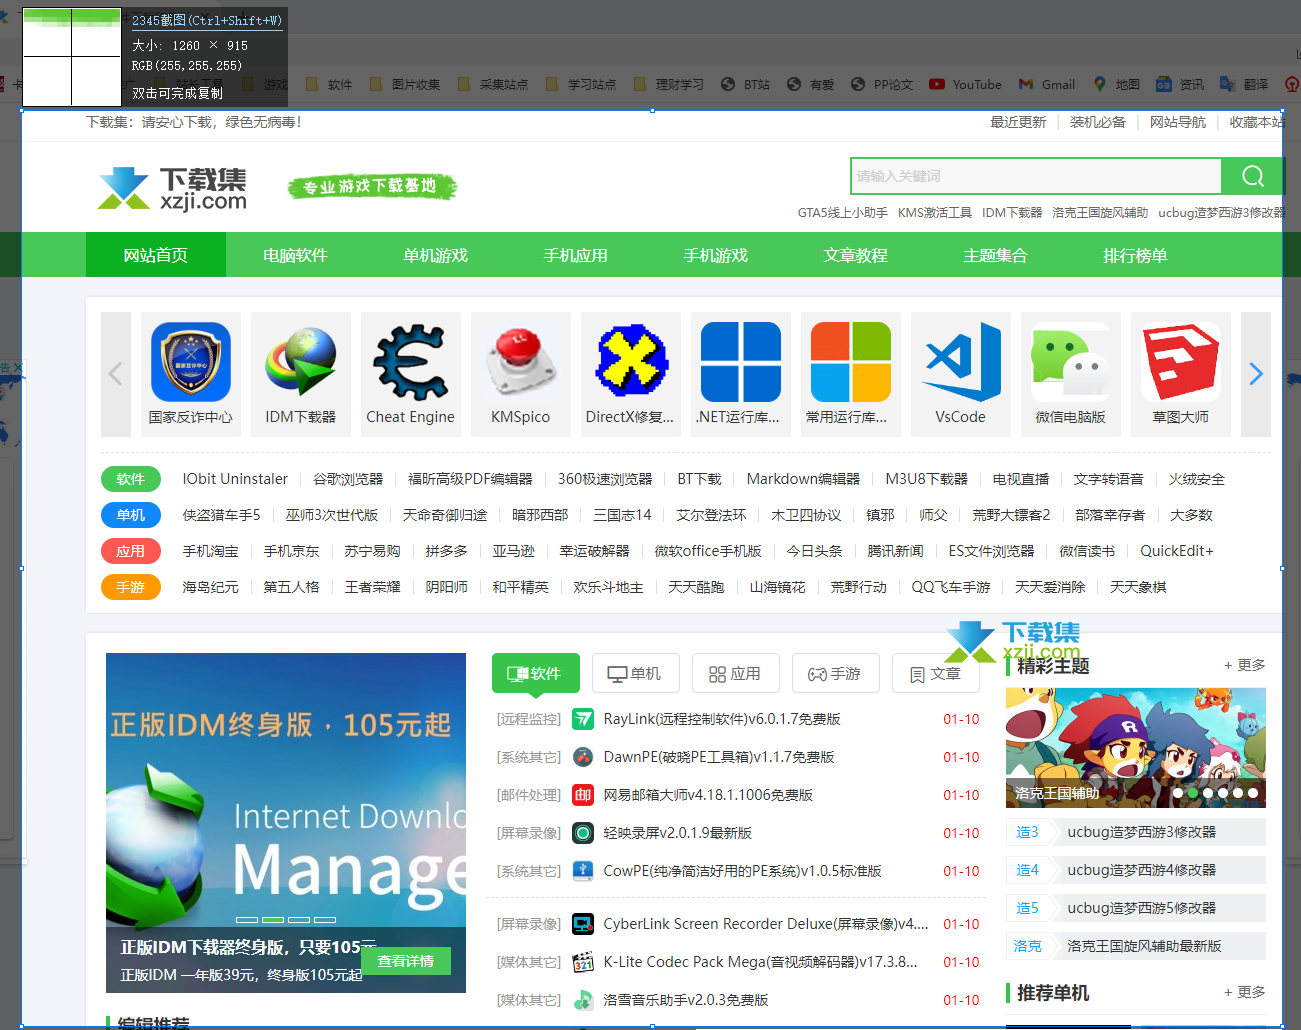This screenshot has width=1301, height=1030.
Task: Click the CyberLink Screen Recorder entry icon
Action: [x=583, y=924]
